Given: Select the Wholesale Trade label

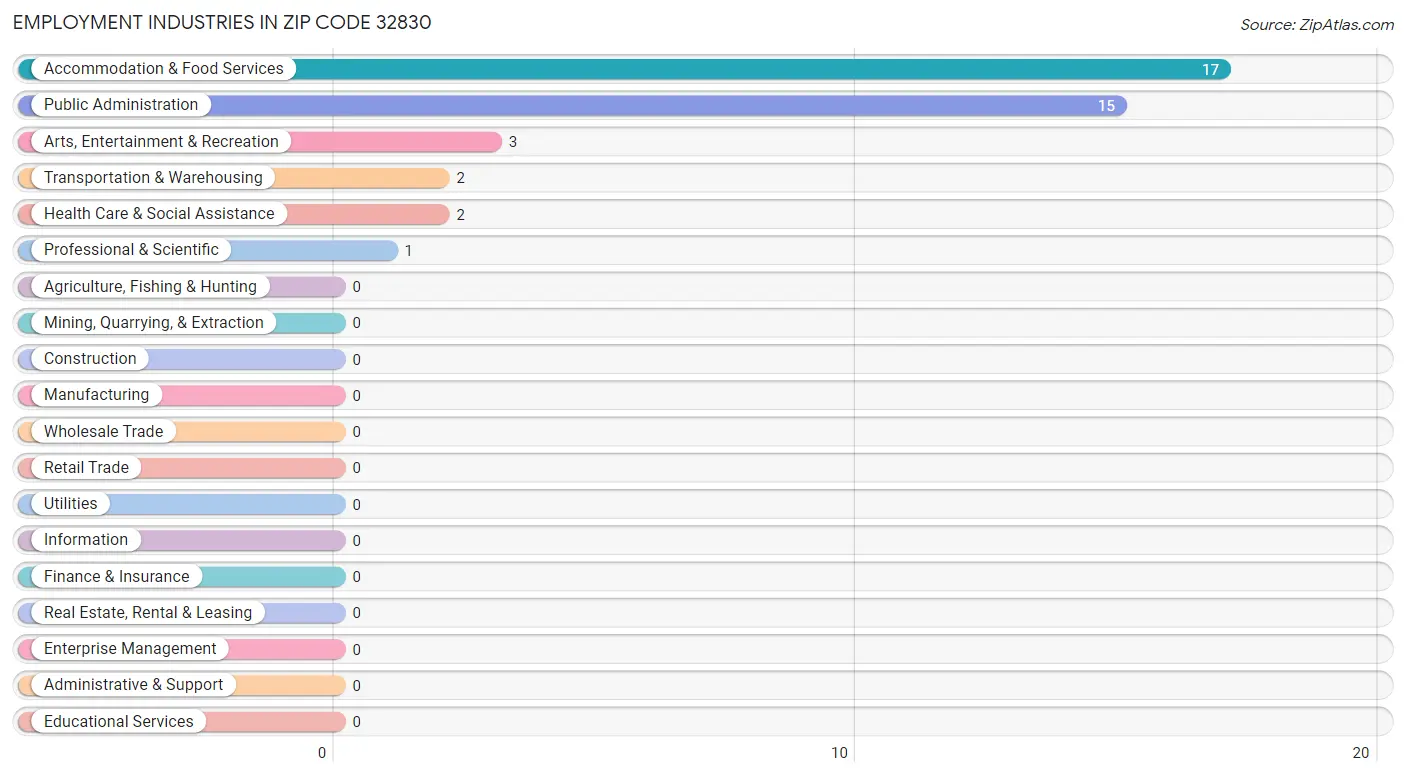Looking at the screenshot, I should tap(103, 432).
